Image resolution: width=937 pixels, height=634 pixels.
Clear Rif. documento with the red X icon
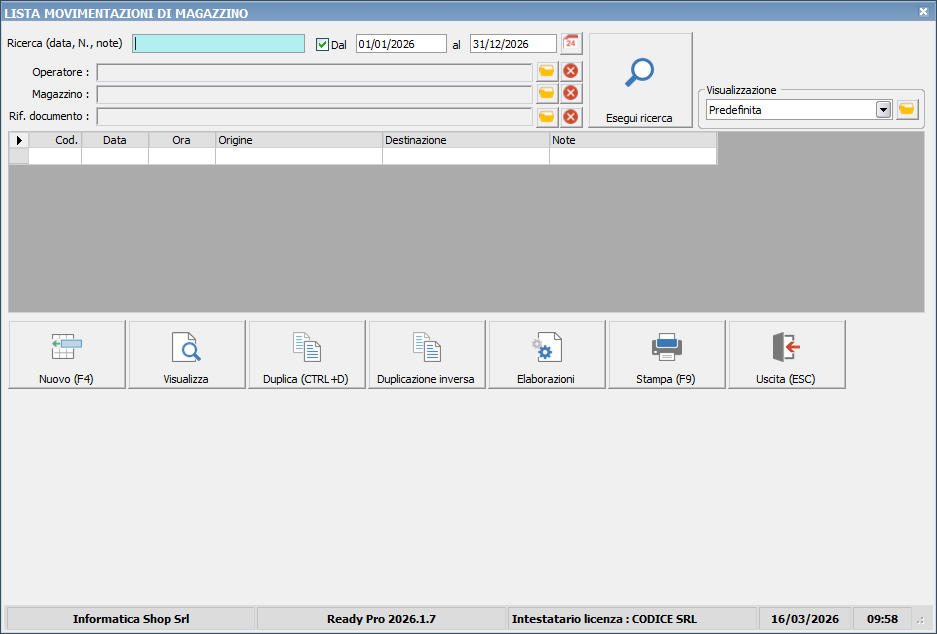pyautogui.click(x=571, y=116)
